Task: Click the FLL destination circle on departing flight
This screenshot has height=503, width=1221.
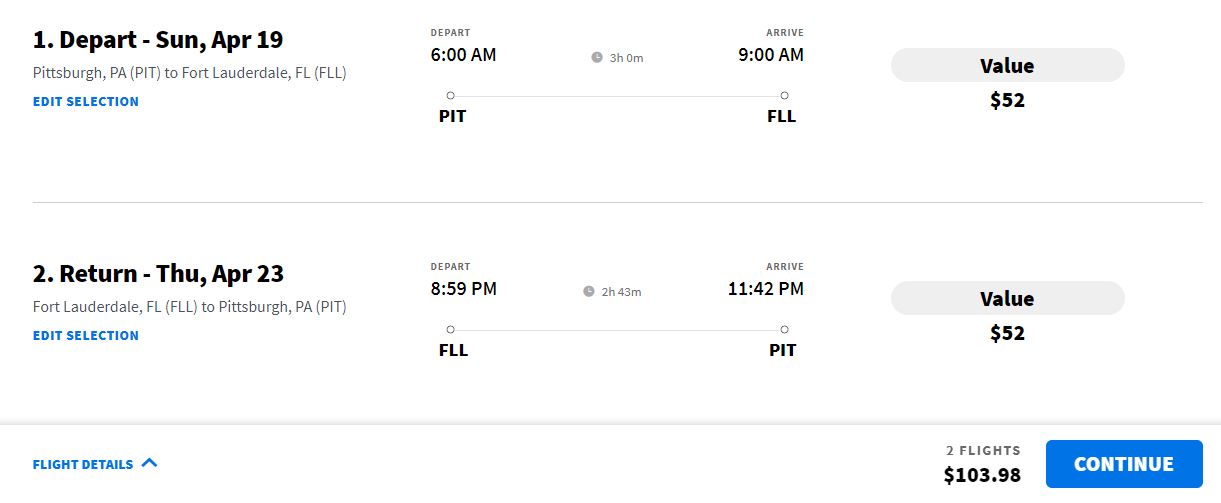Action: [x=784, y=96]
